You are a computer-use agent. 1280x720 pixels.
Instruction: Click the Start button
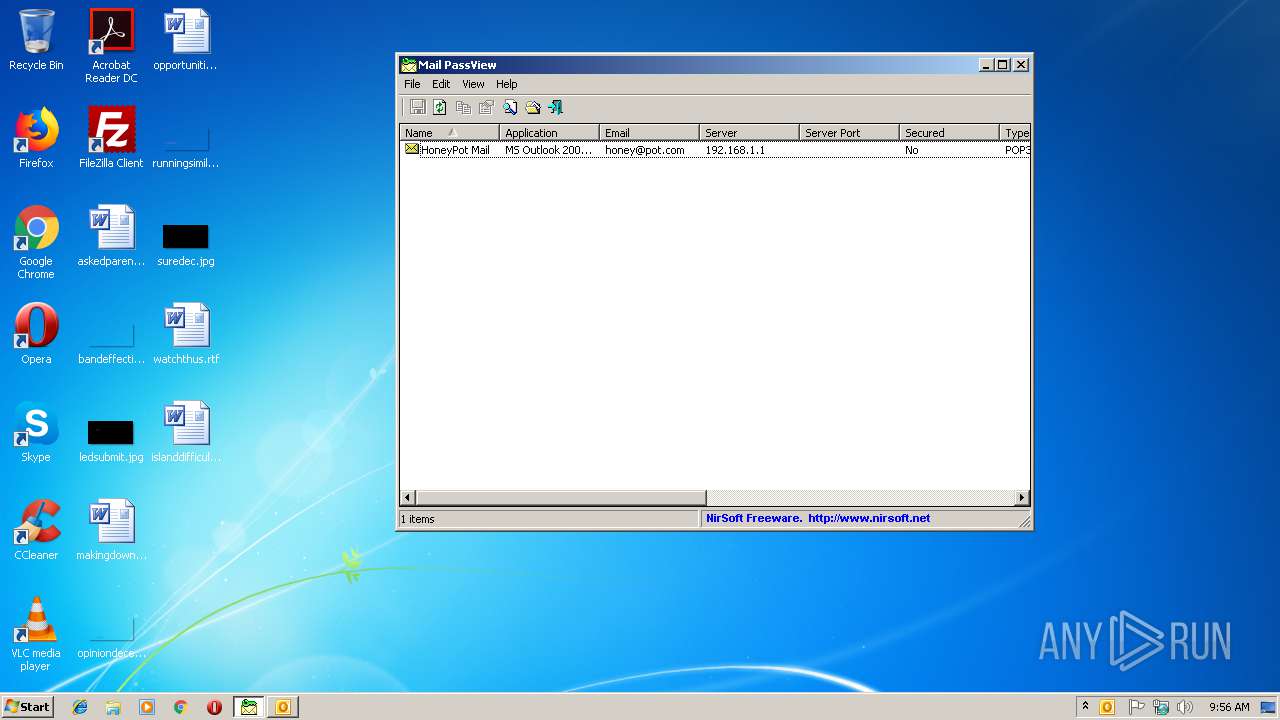tap(28, 707)
